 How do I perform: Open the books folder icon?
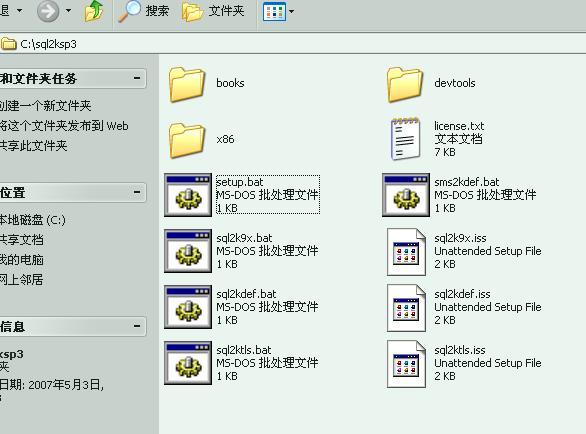point(187,84)
